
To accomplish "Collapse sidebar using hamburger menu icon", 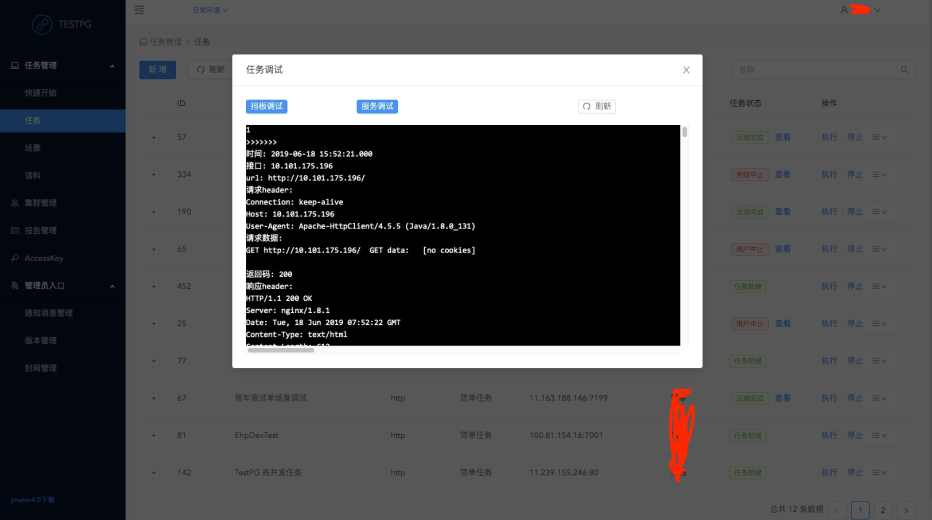I will click(x=139, y=10).
